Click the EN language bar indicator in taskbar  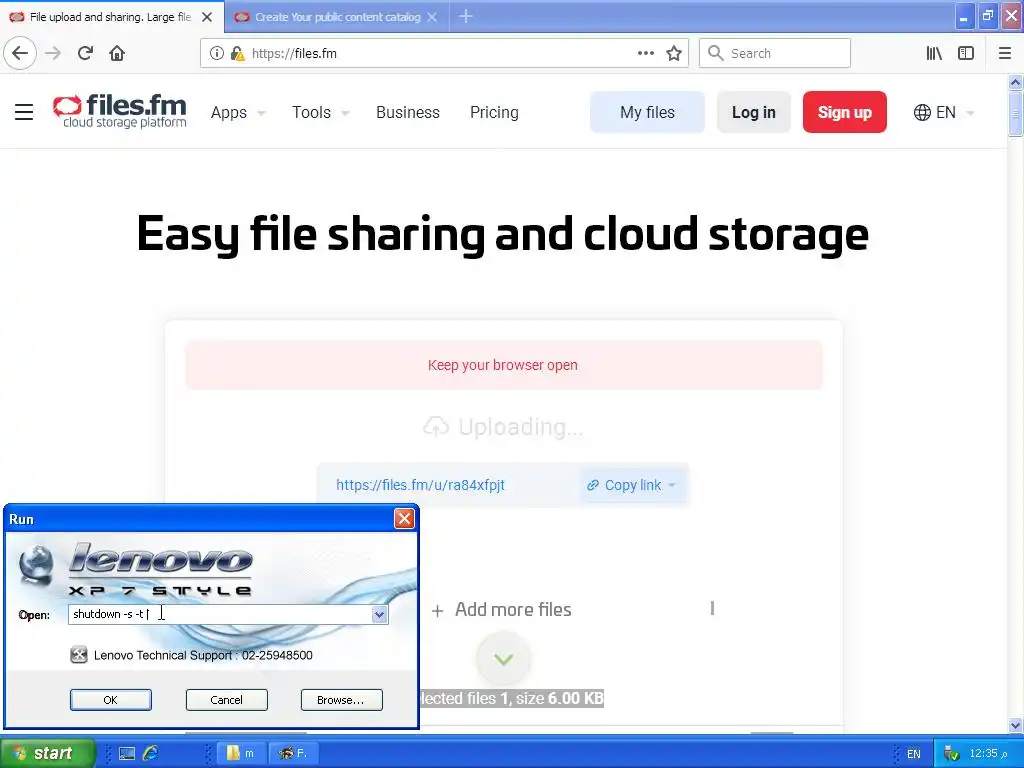coord(914,754)
